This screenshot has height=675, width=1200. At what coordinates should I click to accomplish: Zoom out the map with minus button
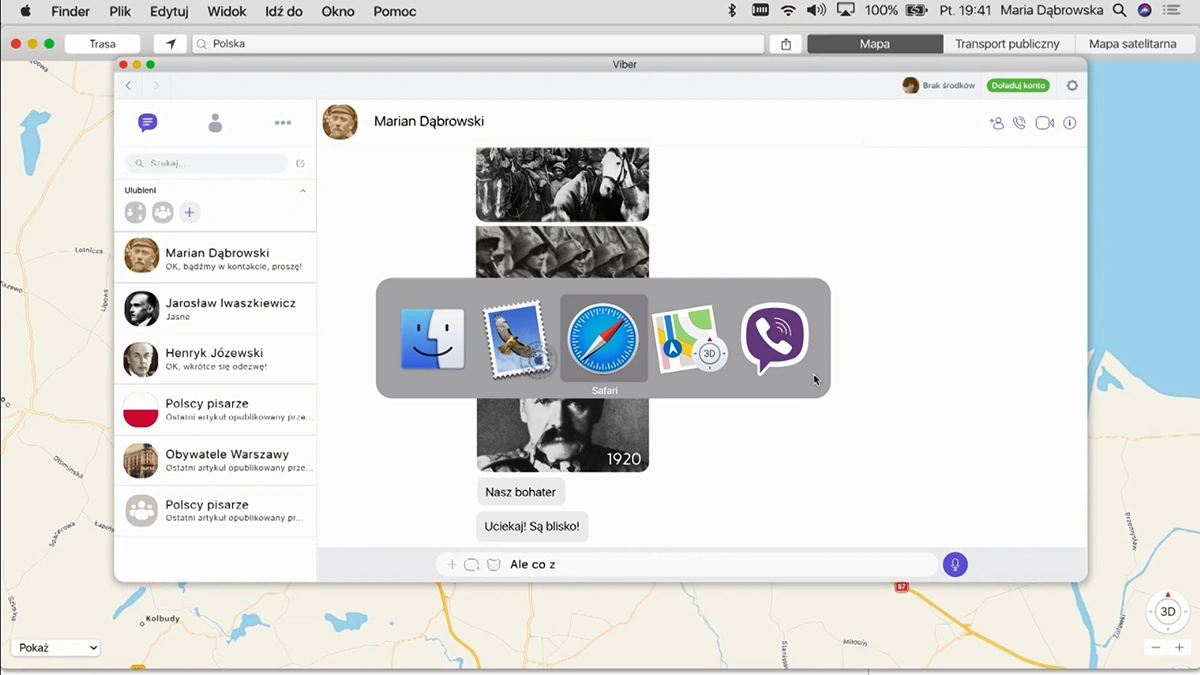click(1156, 648)
